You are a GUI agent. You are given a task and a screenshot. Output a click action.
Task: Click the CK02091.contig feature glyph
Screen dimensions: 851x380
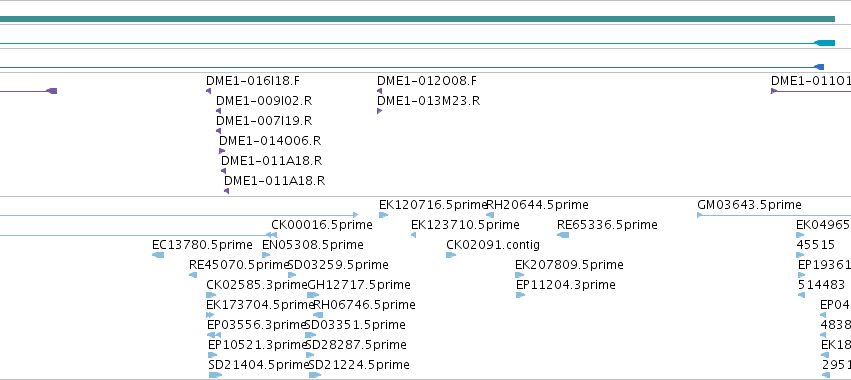click(x=451, y=255)
